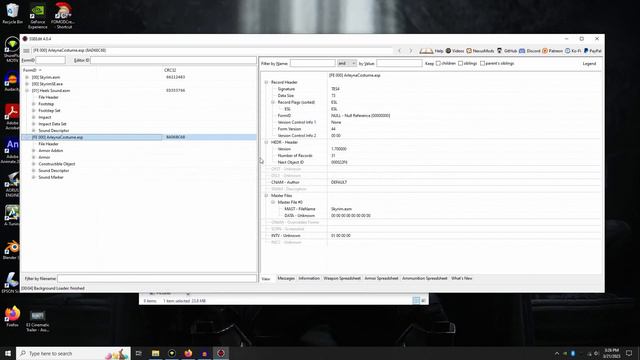
Task: Enable the parent's siblings checkbox
Action: pyautogui.click(x=482, y=63)
